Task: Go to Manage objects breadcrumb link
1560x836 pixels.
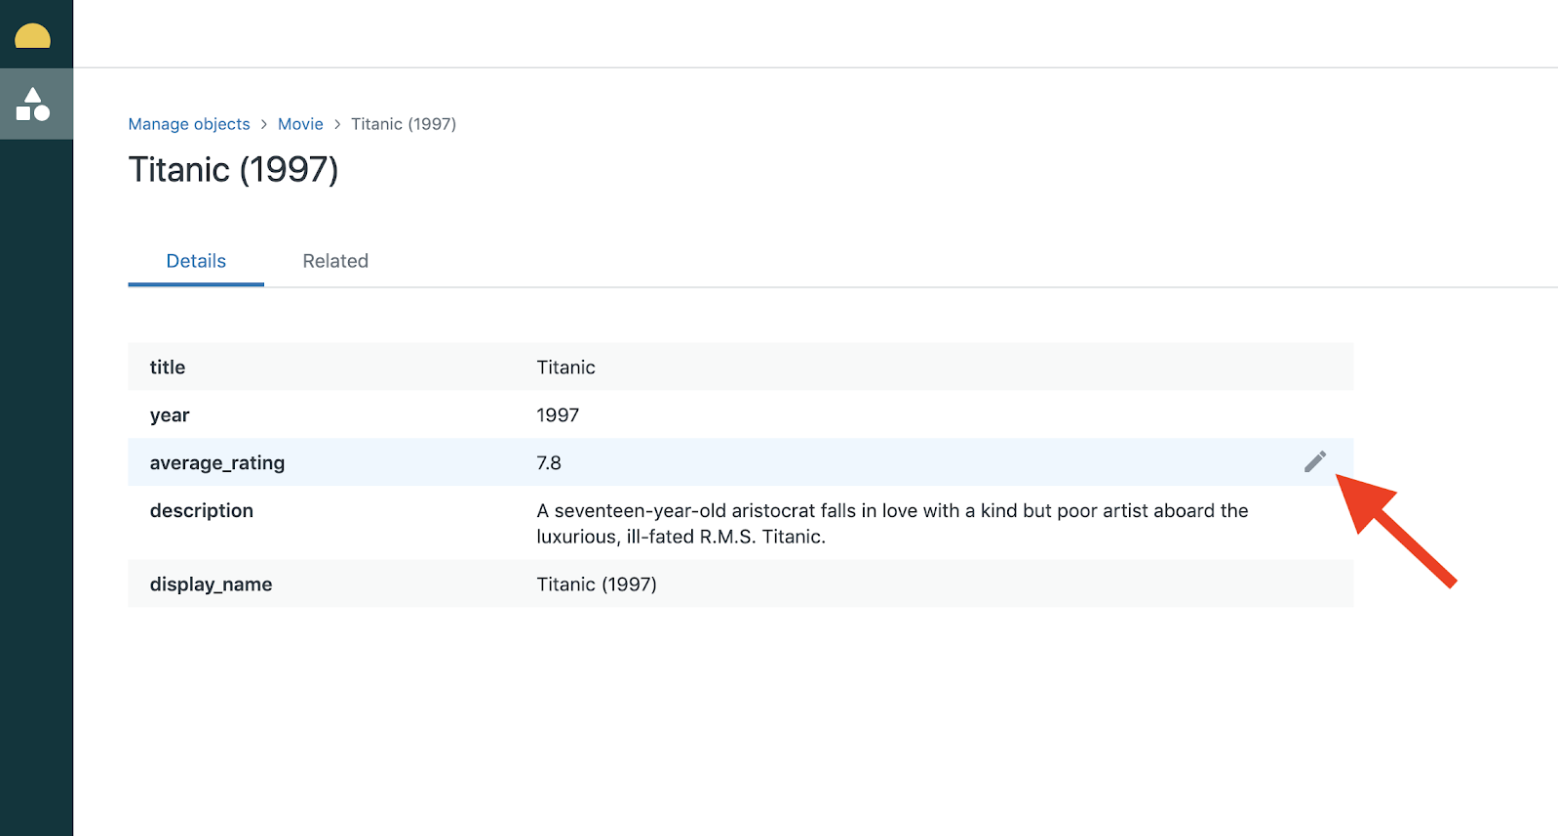Action: pyautogui.click(x=189, y=124)
